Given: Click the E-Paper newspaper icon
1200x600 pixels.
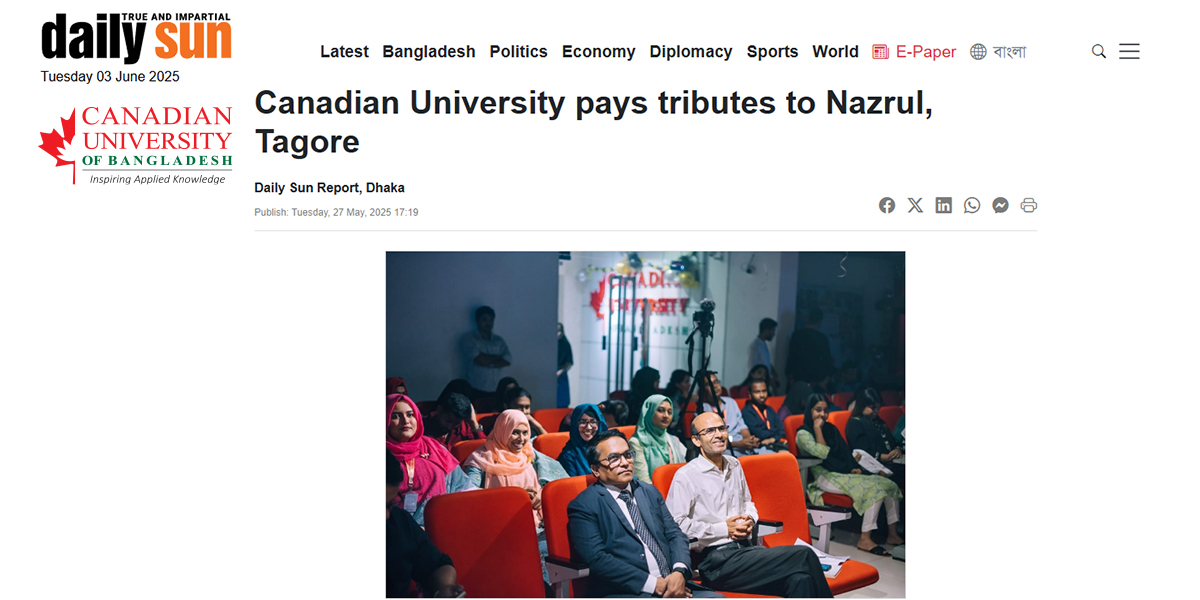Looking at the screenshot, I should (880, 52).
